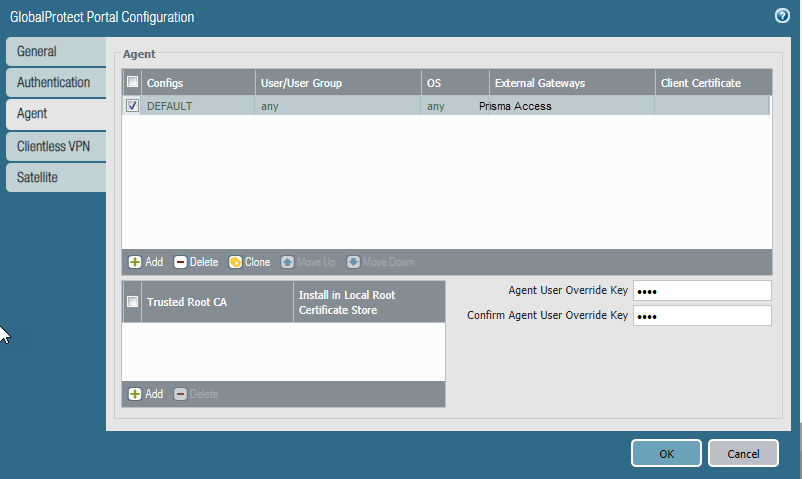
Task: Cancel the portal configuration dialog
Action: (742, 454)
